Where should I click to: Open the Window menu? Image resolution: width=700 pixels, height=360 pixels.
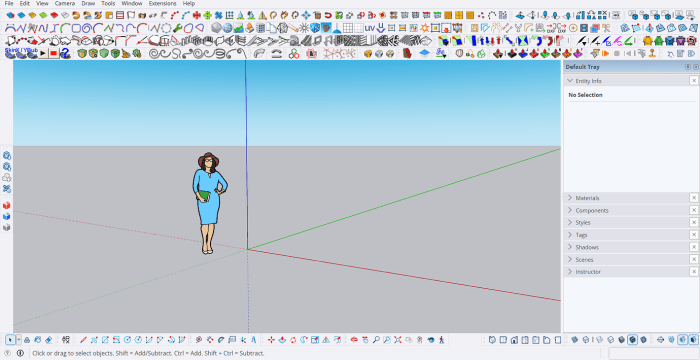[x=132, y=3]
